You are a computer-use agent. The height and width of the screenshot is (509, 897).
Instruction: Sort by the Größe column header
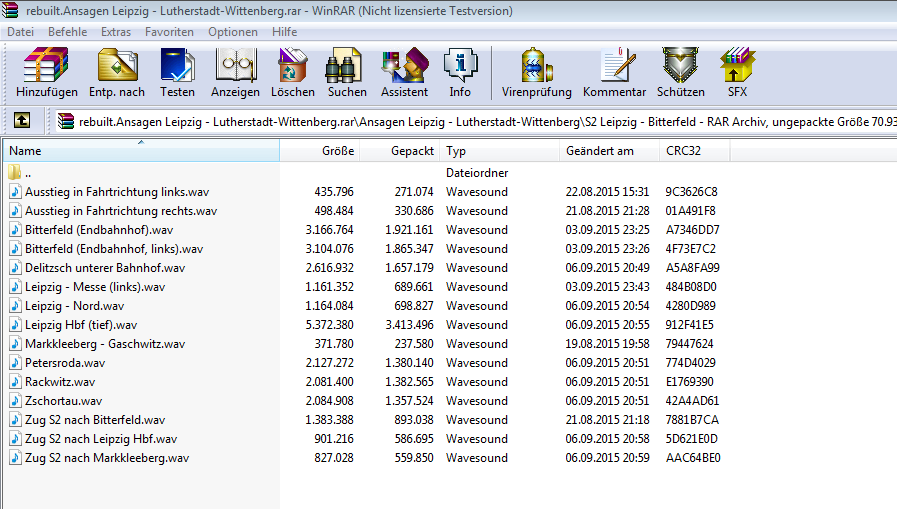click(x=320, y=151)
